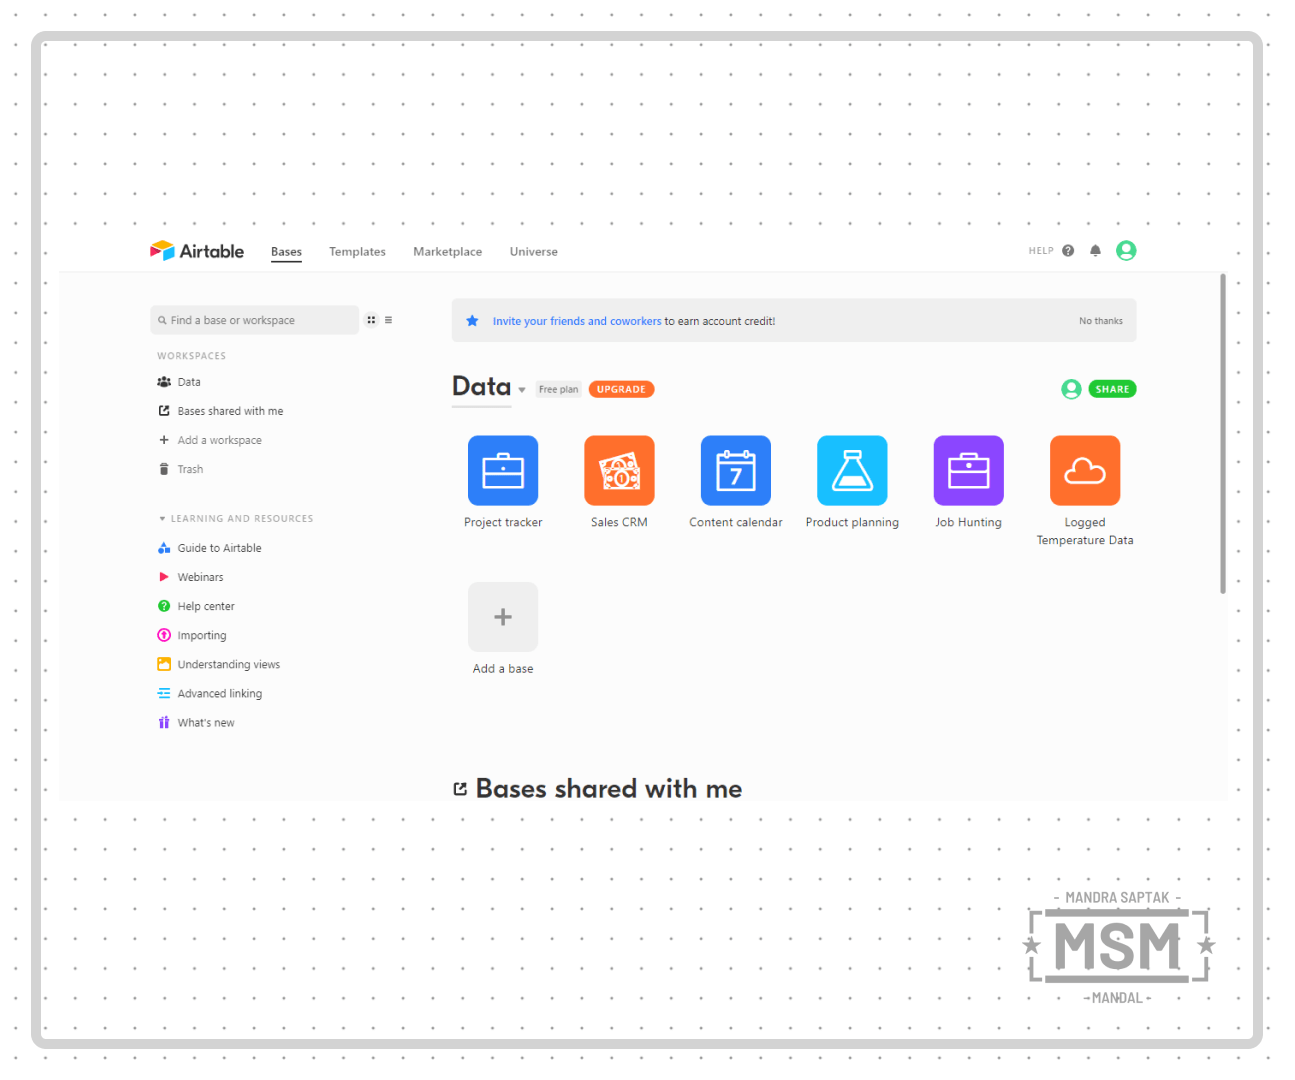Click the workspace collaborator avatar beside Share

(1071, 389)
